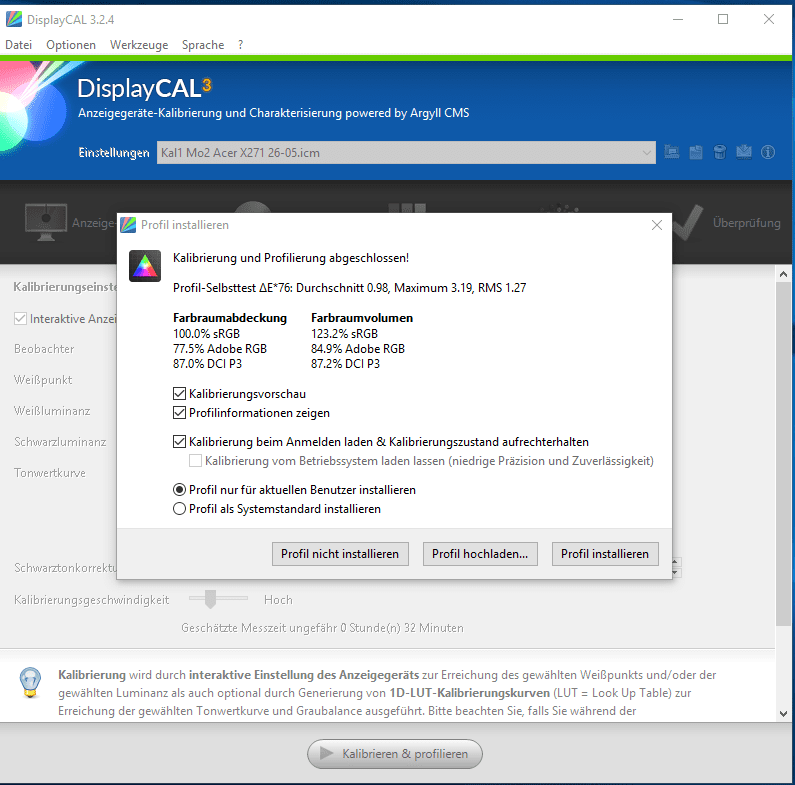Click the 100.0% sRGB coverage value

(206, 334)
